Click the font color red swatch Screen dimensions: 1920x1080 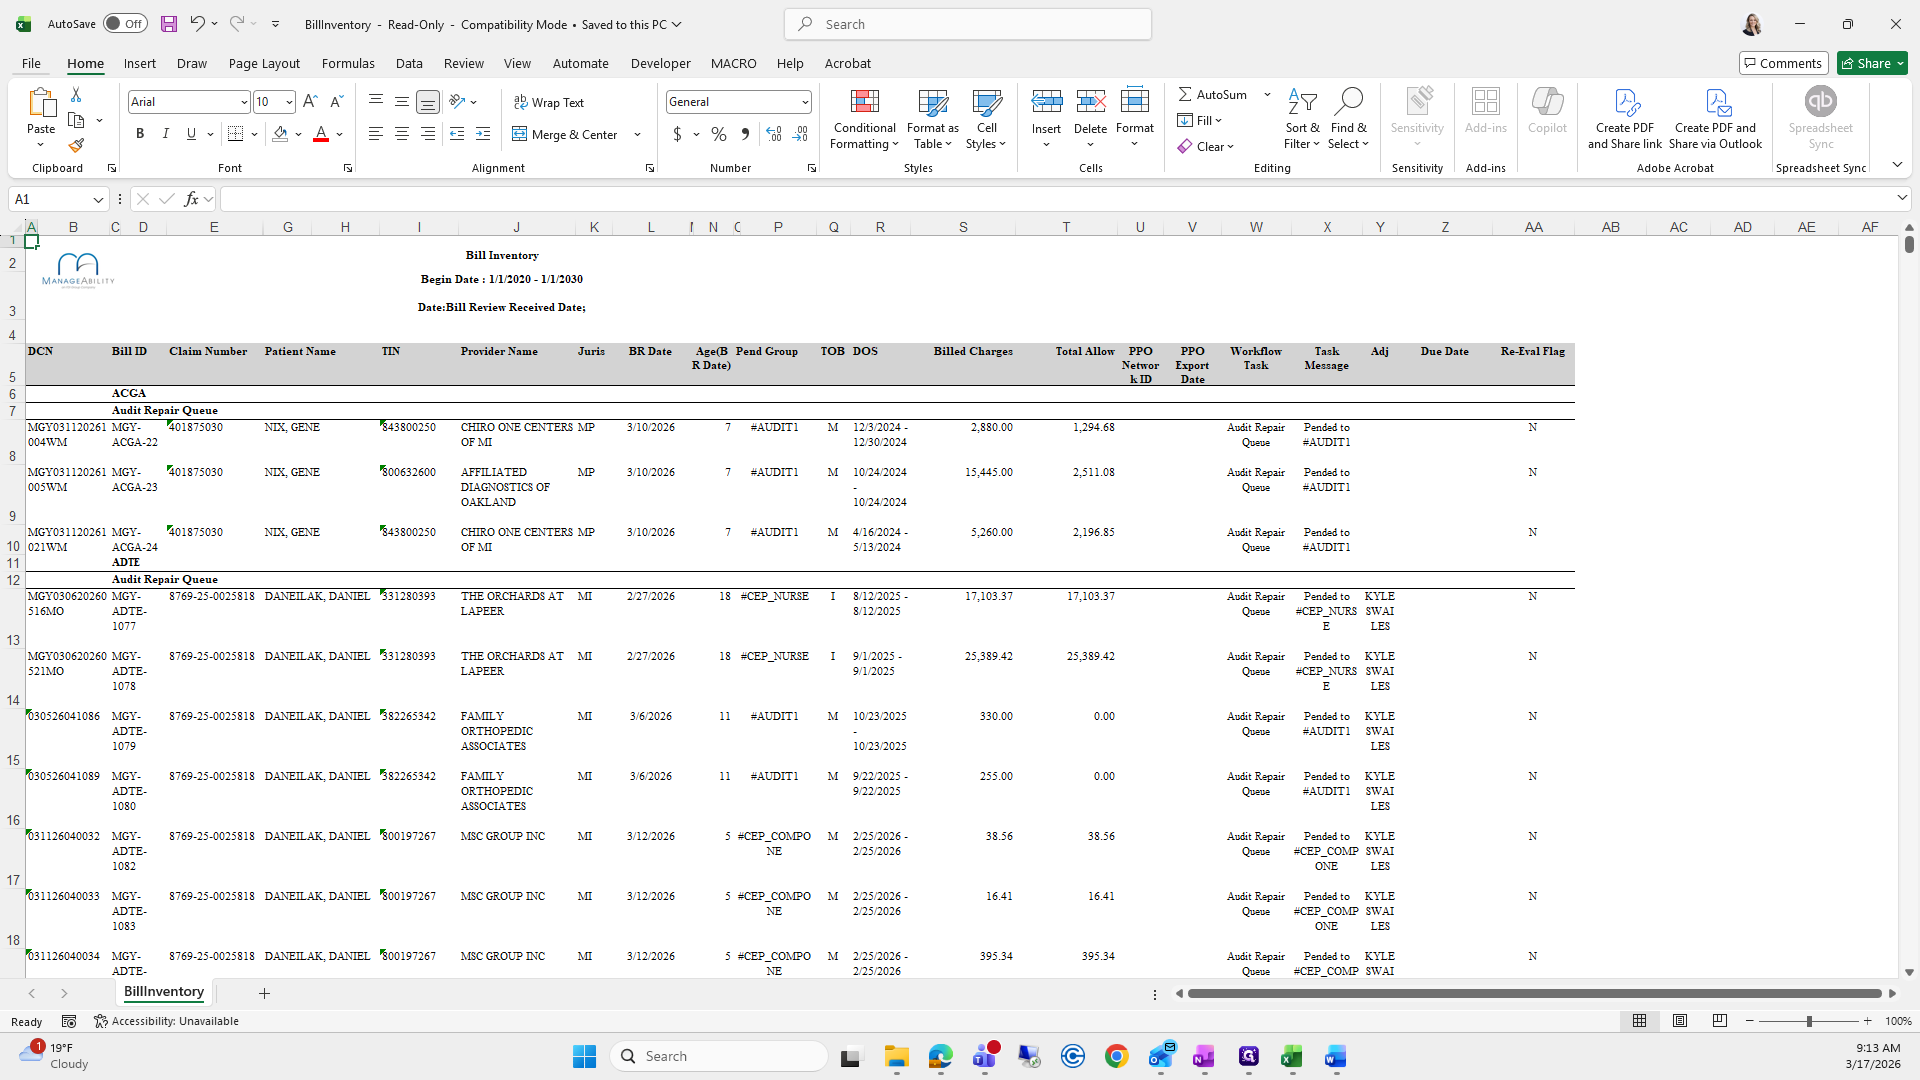click(x=321, y=134)
